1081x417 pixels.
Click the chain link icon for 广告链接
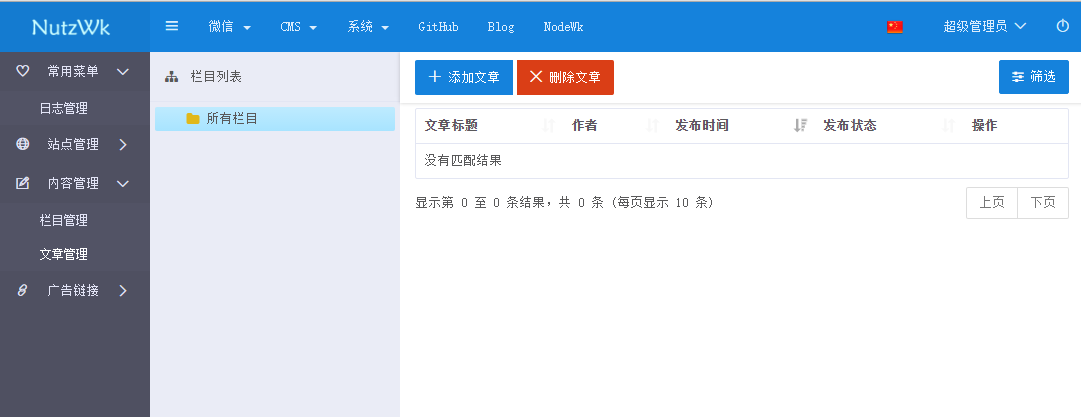[x=23, y=291]
